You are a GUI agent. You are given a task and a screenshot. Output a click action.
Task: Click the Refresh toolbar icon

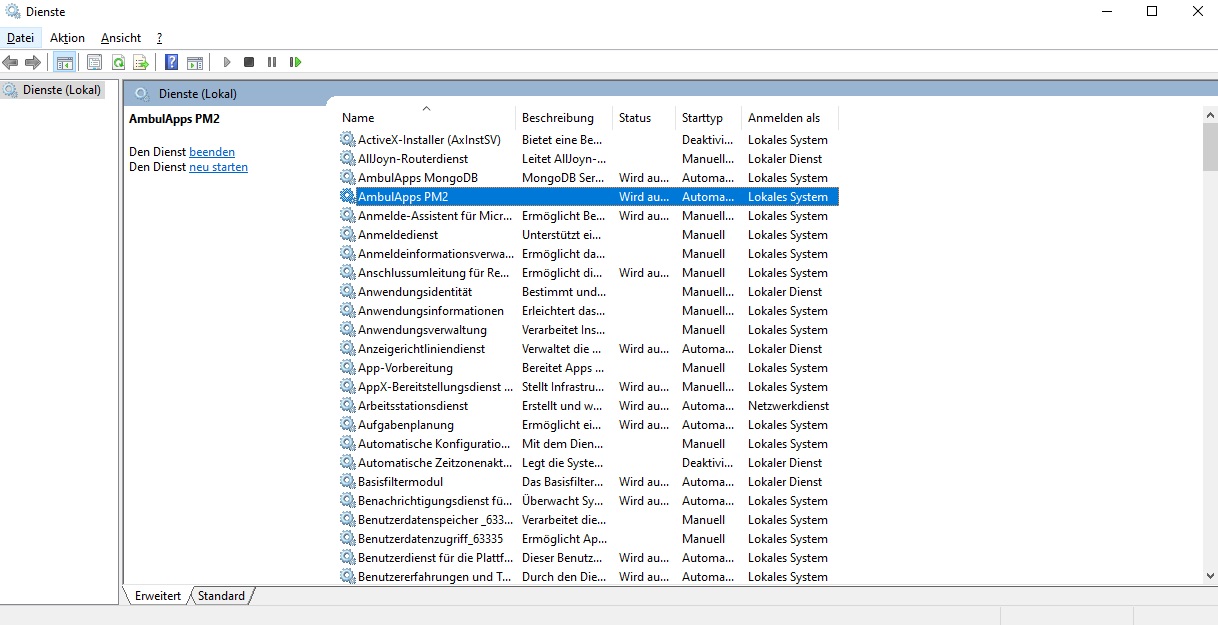(118, 62)
